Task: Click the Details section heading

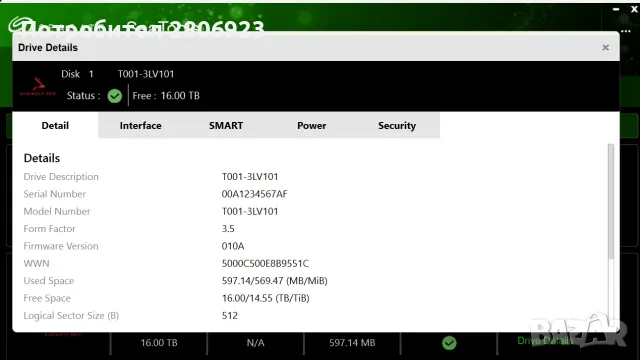Action: tap(42, 158)
